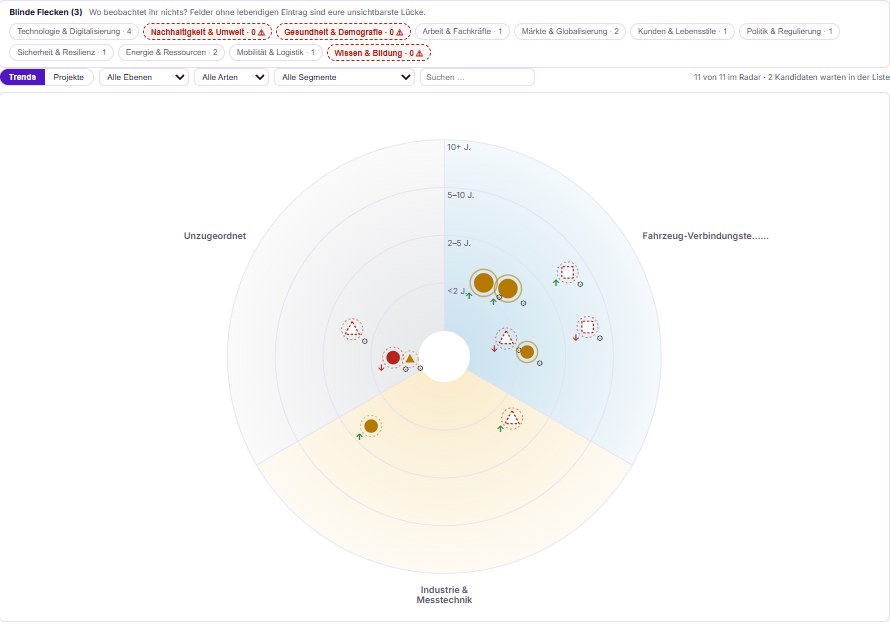Image resolution: width=890 pixels, height=626 pixels.
Task: Click the 'Unzugeordnet' sector label
Action: point(215,236)
